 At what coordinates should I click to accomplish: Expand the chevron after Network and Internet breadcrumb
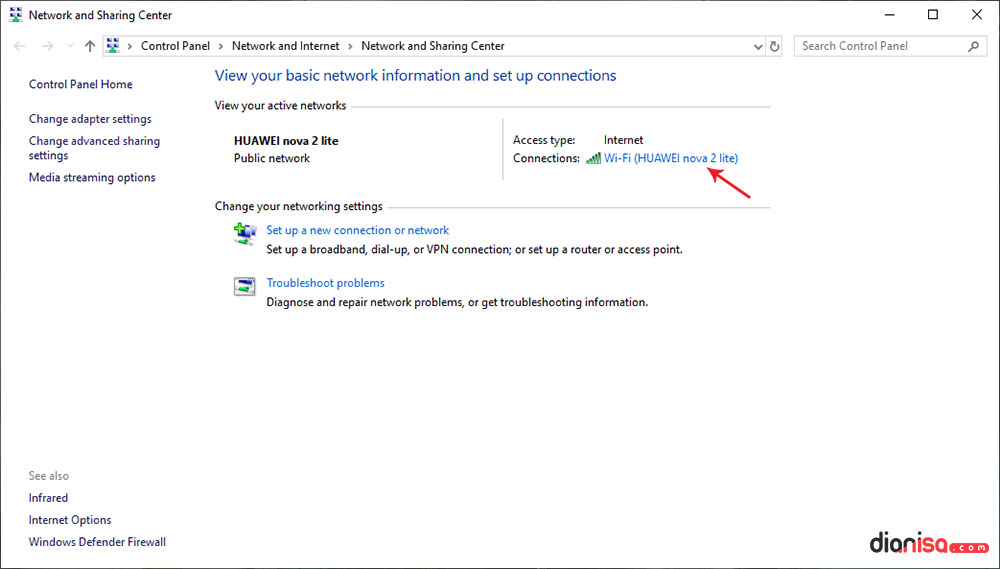click(x=351, y=46)
